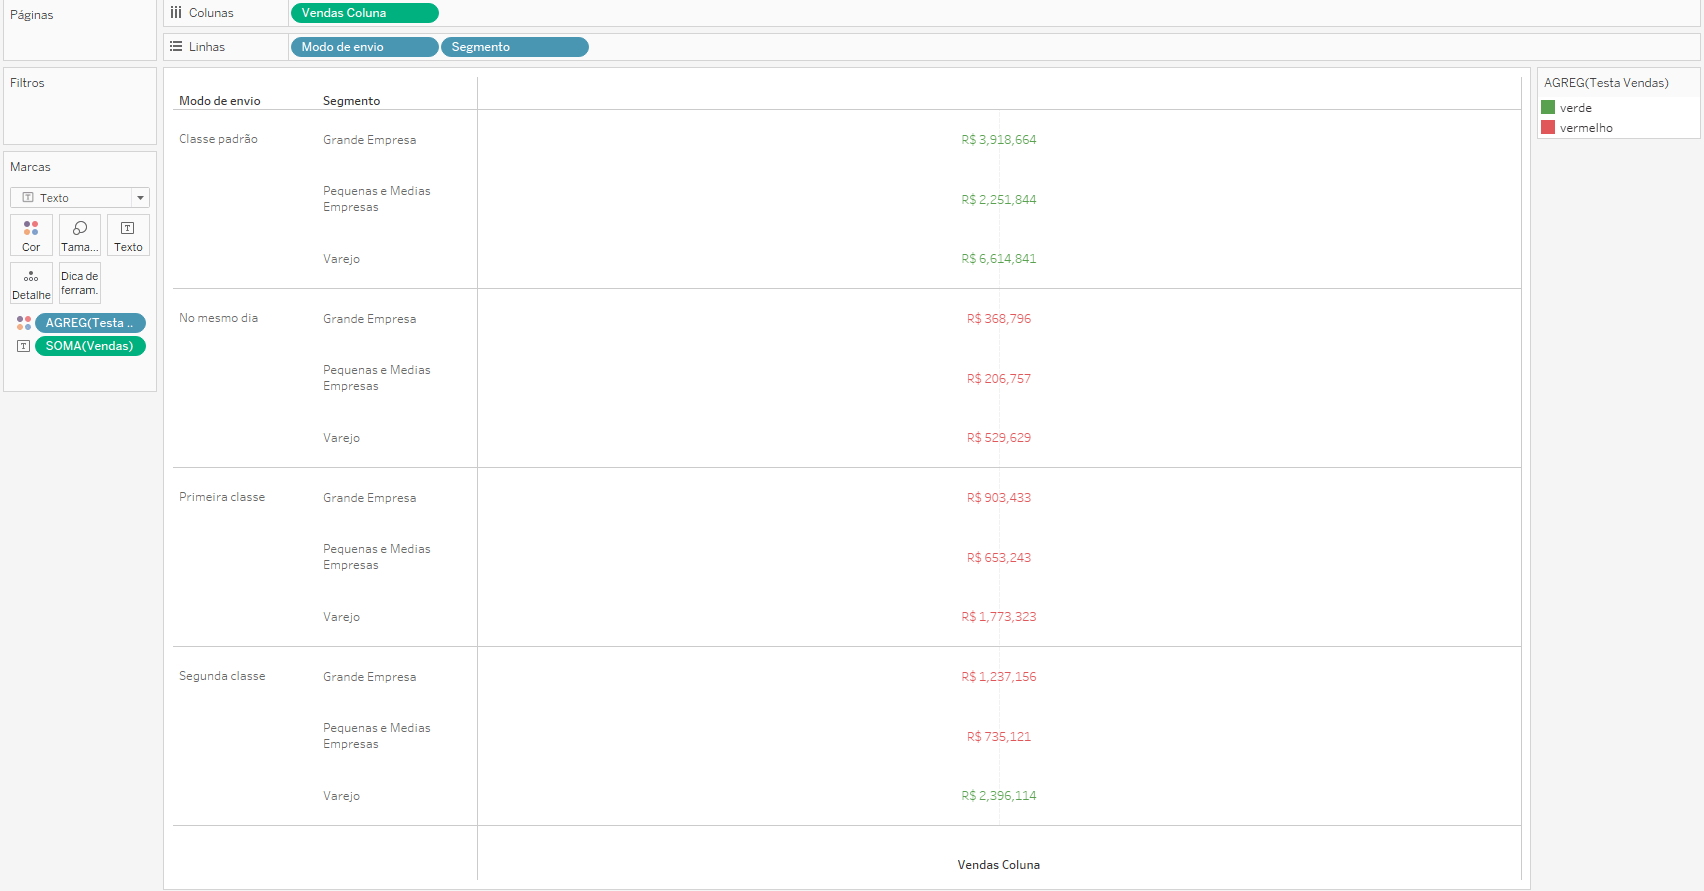Open the Tamanho size card
The height and width of the screenshot is (891, 1704).
tap(80, 235)
